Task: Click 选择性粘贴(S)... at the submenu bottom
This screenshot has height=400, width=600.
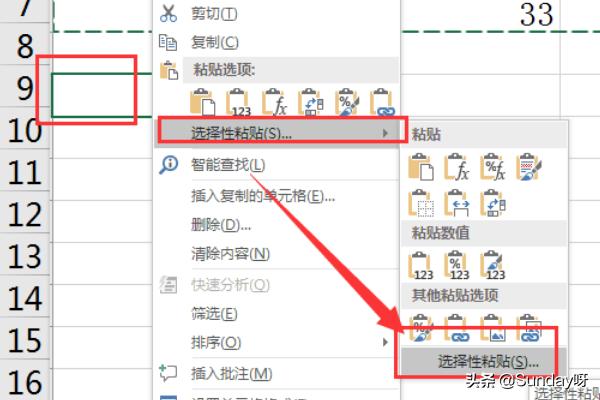Action: (x=484, y=361)
